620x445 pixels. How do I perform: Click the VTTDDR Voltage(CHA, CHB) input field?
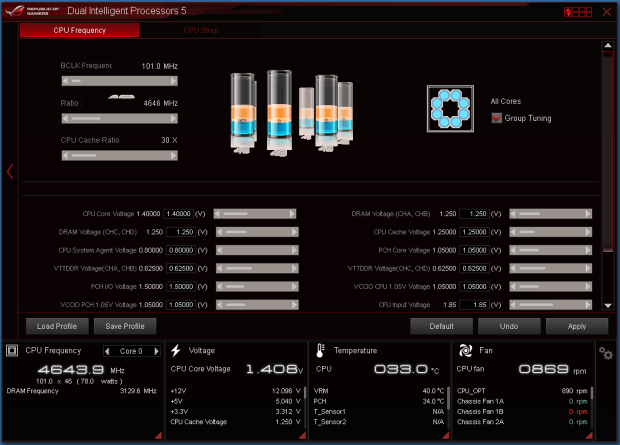coord(181,268)
